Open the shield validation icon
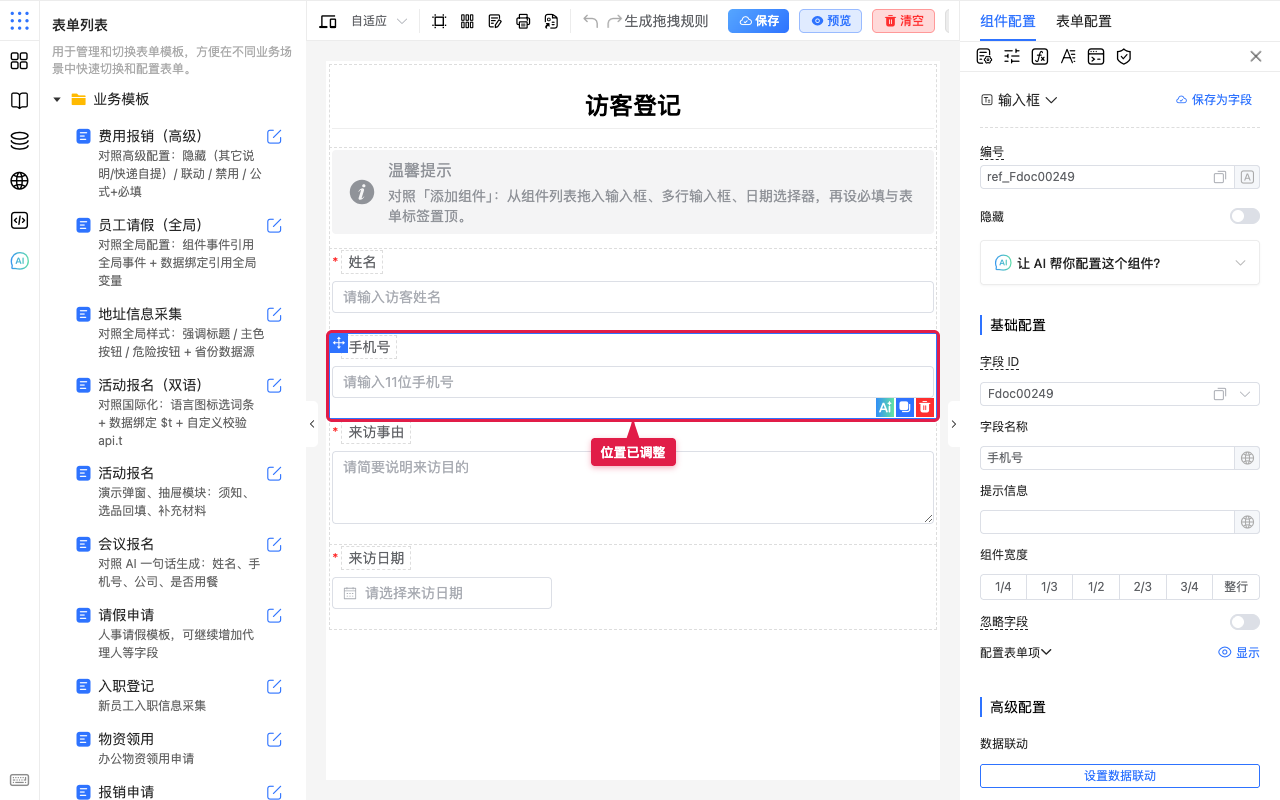This screenshot has height=800, width=1280. [1124, 56]
